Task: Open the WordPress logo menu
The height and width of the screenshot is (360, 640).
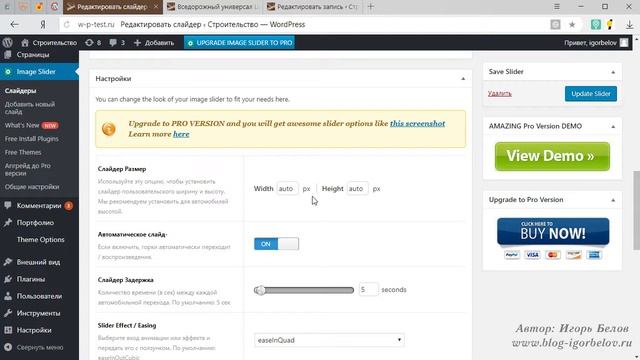Action: pos(7,42)
